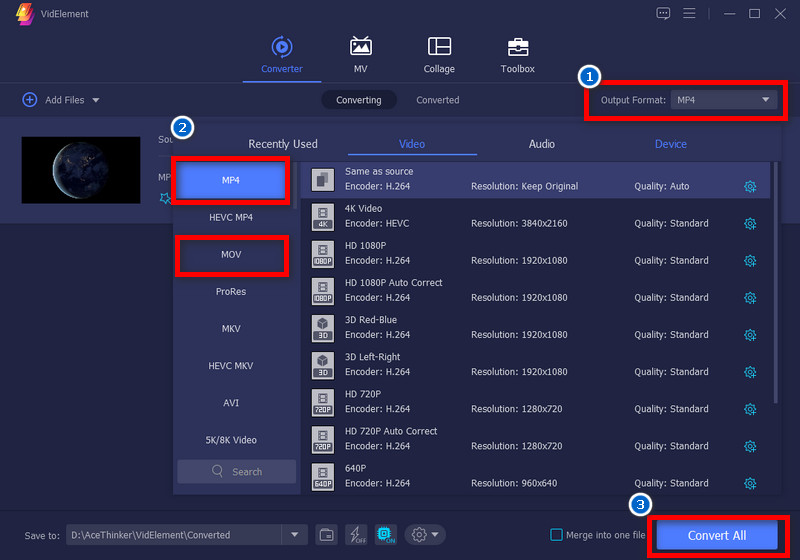The image size is (800, 560).
Task: Select the 5K/8K Video format
Action: click(x=231, y=440)
